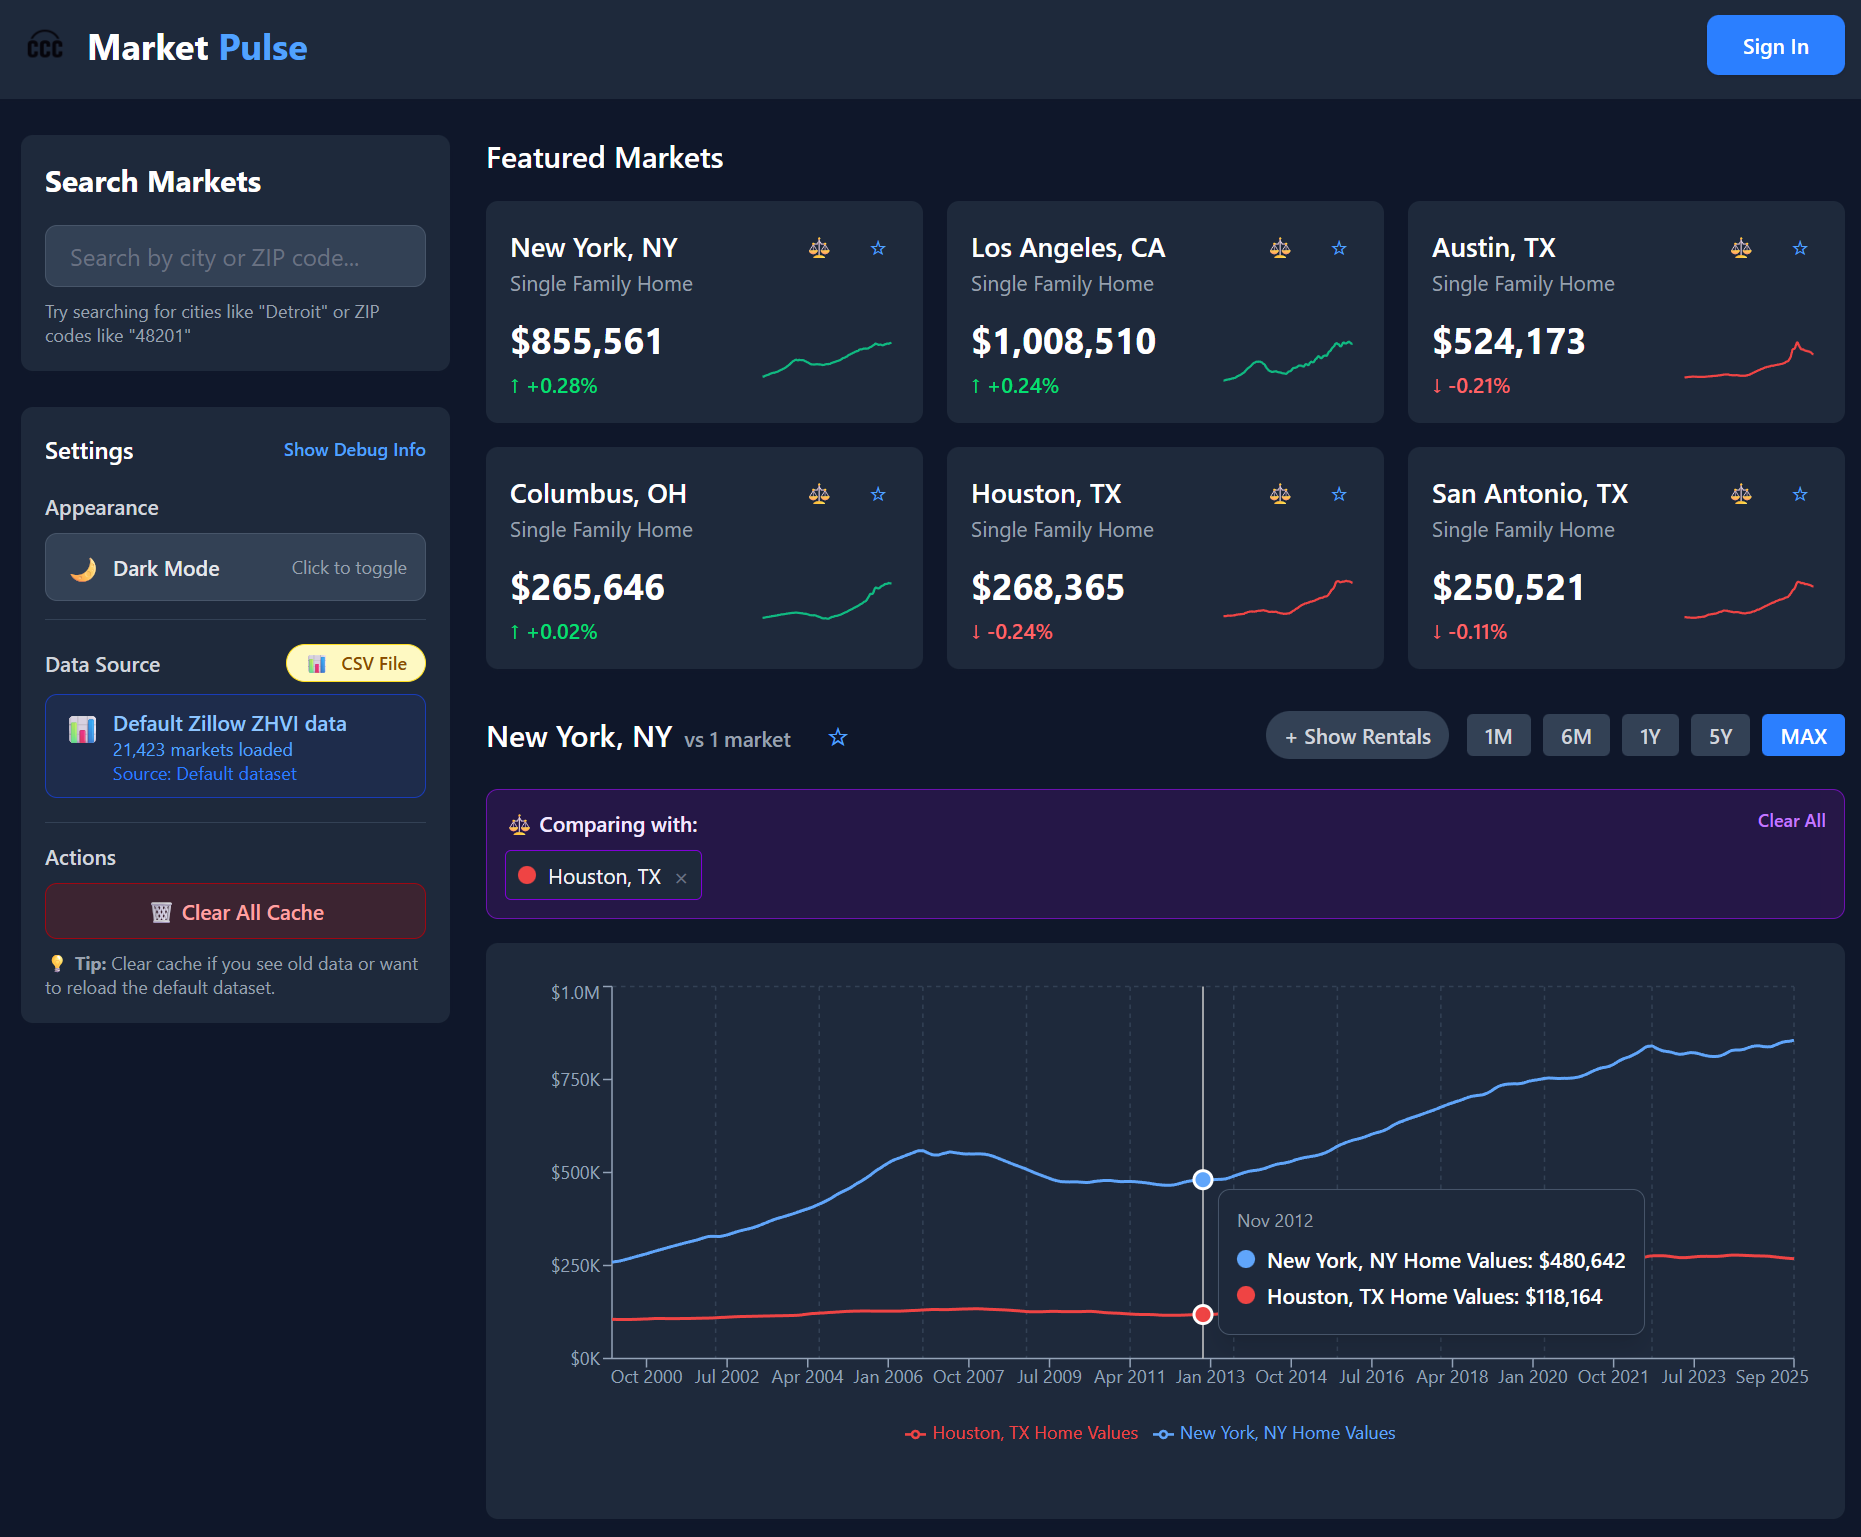Click the scales icon on San Antonio card
Viewport: 1861px width, 1537px height.
click(x=1740, y=493)
